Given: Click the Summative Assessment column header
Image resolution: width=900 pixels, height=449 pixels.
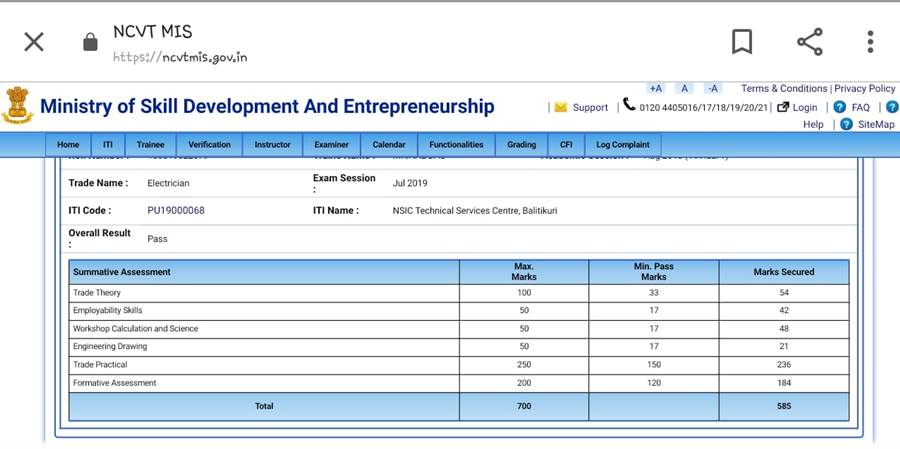Looking at the screenshot, I should click(264, 272).
